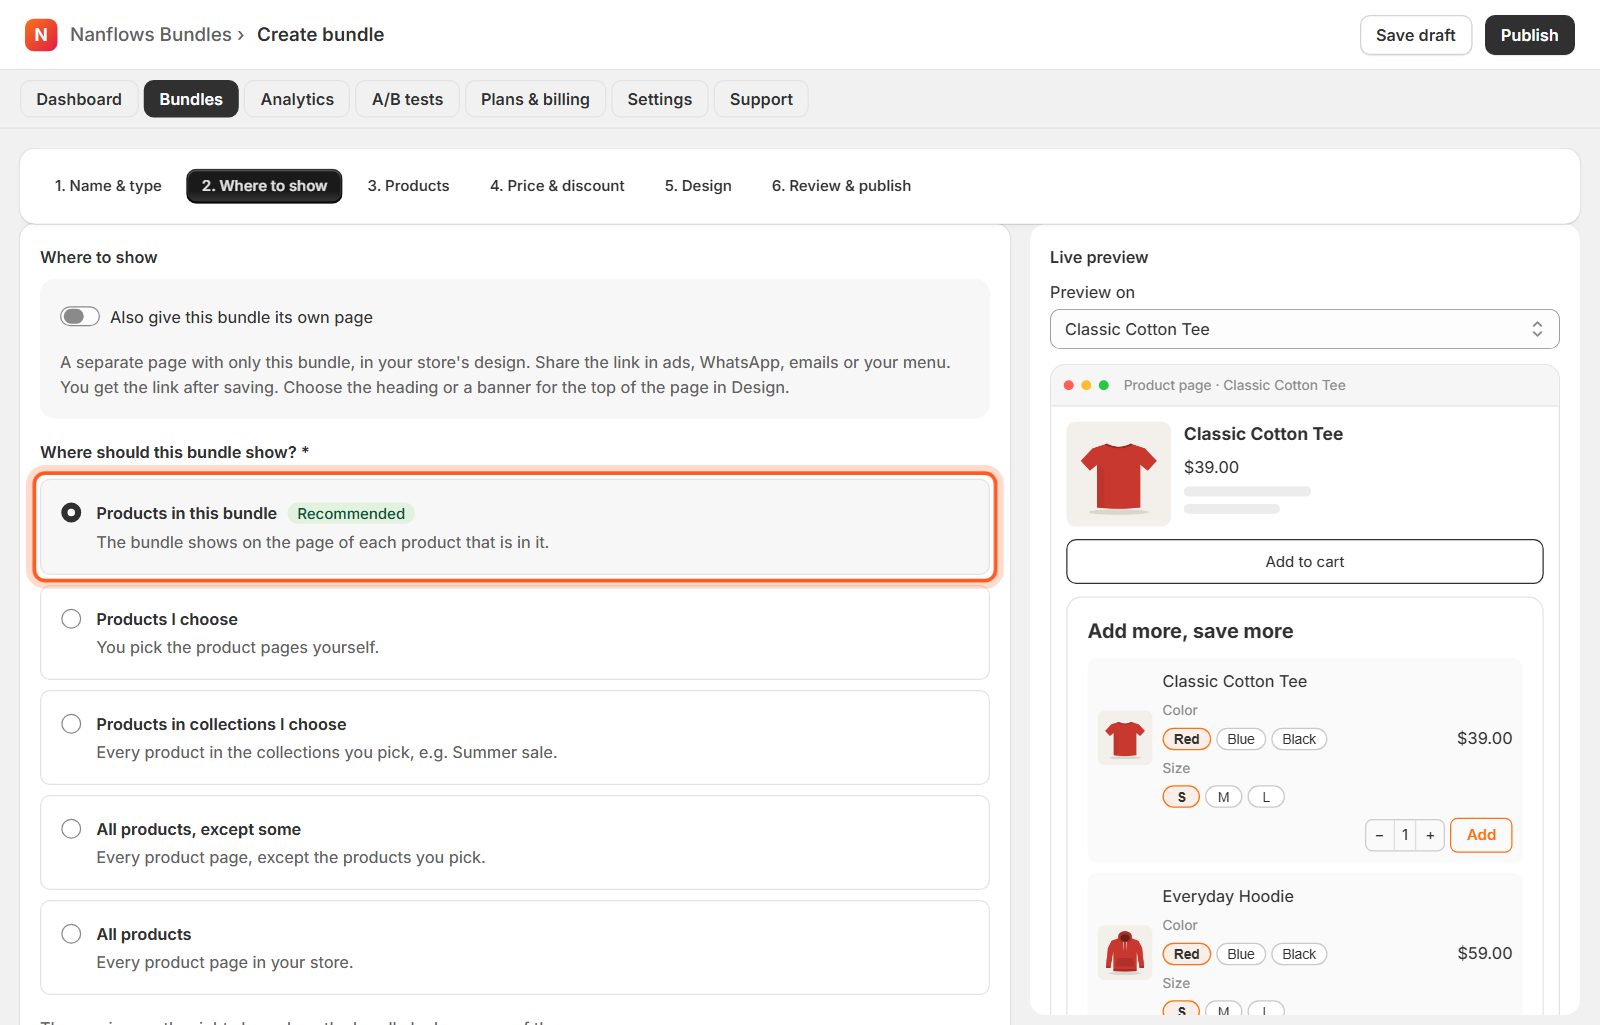Select 'All products, except some' radio
Screen dimensions: 1600x1025
click(71, 829)
